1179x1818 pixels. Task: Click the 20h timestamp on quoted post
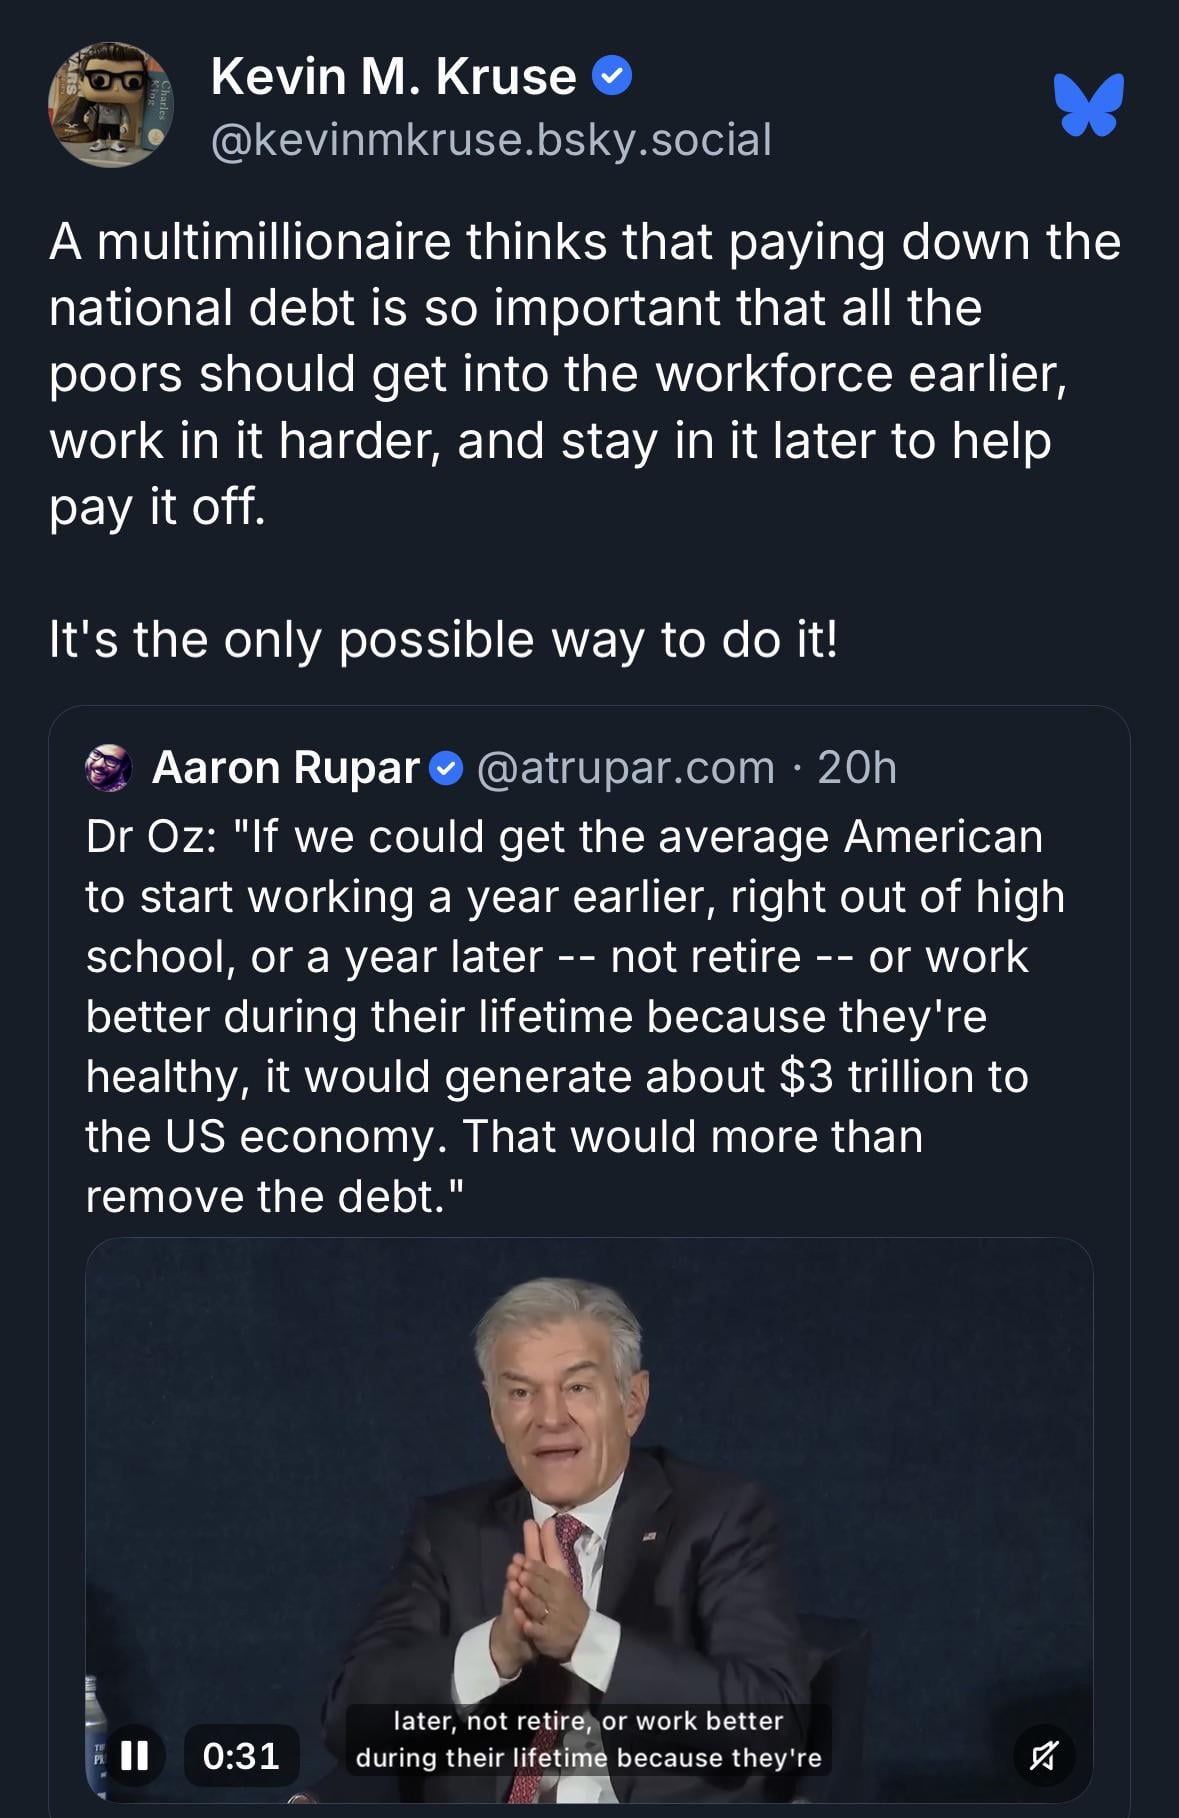coord(857,768)
